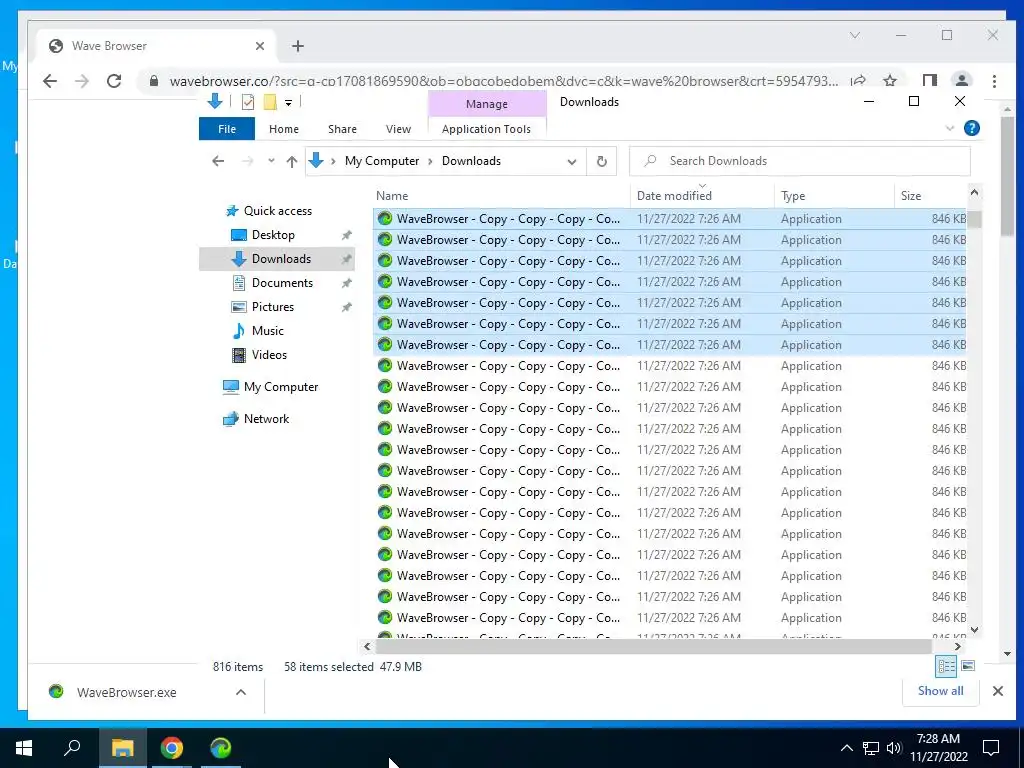This screenshot has height=768, width=1024.
Task: Expand the address bar history dropdown
Action: tap(572, 161)
